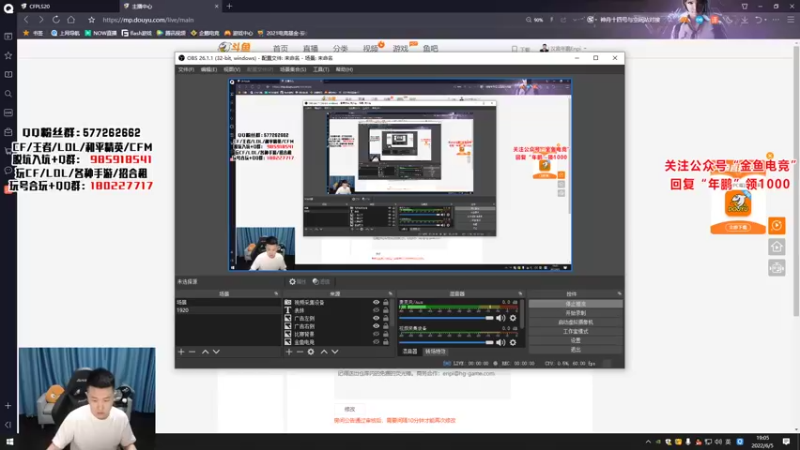The width and height of the screenshot is (800, 450).
Task: Click orange play icon on right sidebar
Action: [x=777, y=226]
